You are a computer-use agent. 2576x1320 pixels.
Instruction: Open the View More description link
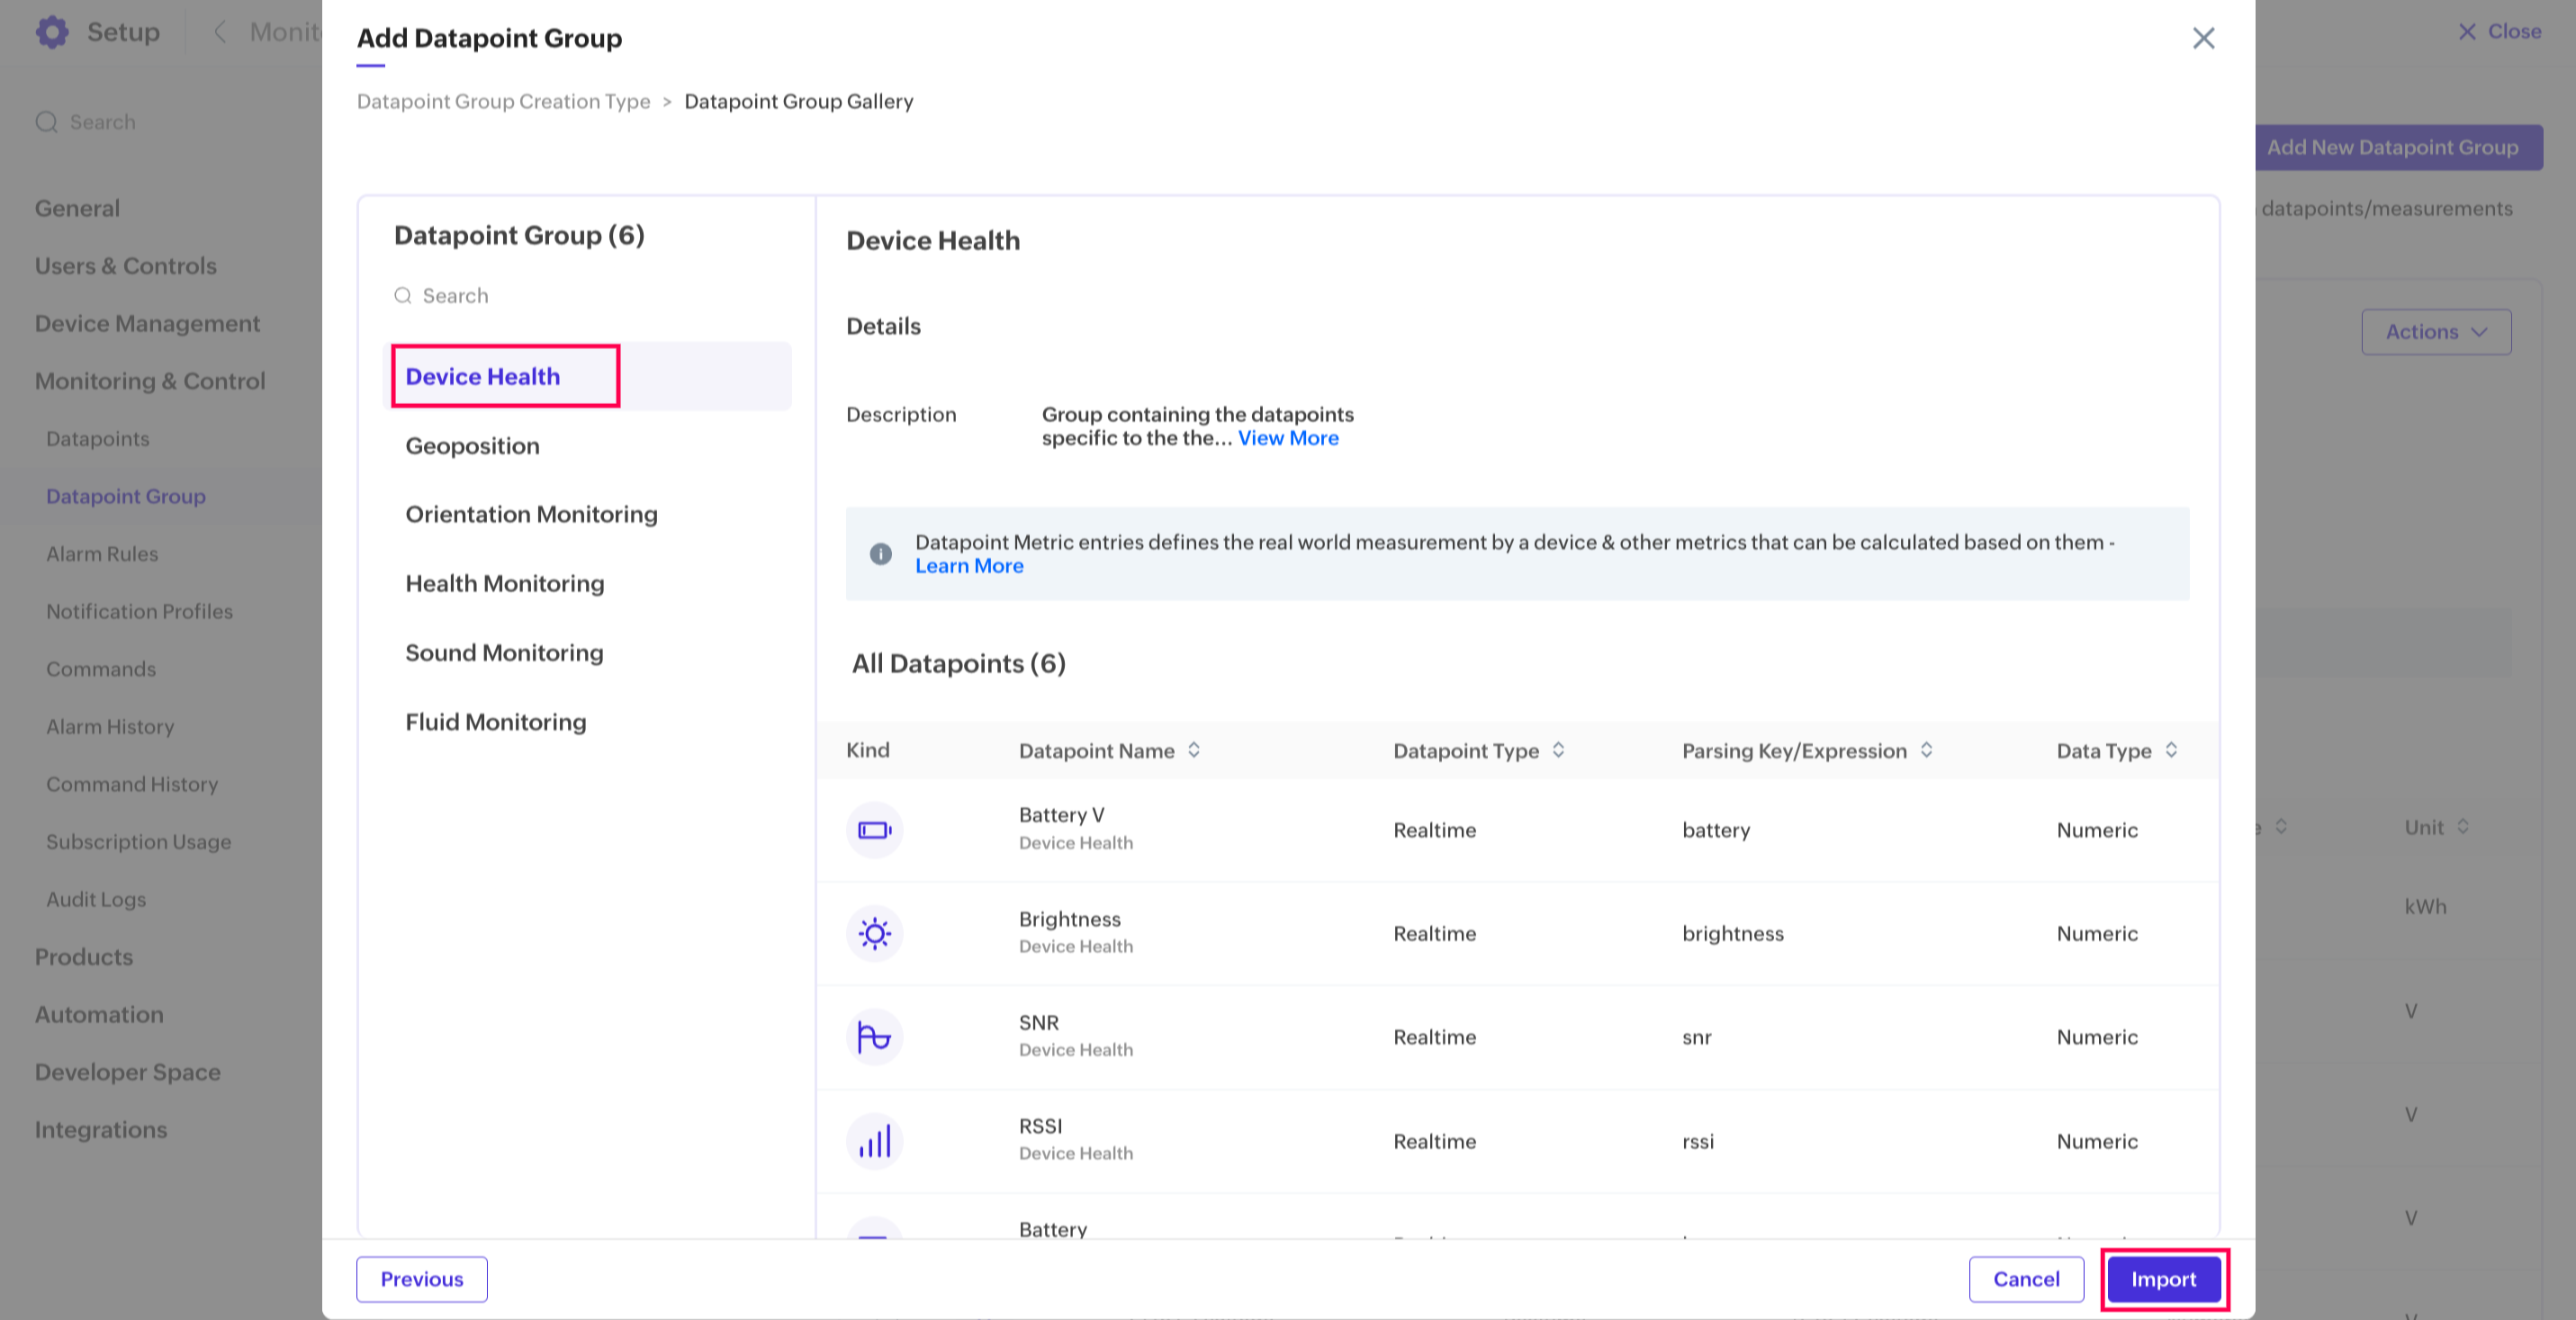point(1288,438)
